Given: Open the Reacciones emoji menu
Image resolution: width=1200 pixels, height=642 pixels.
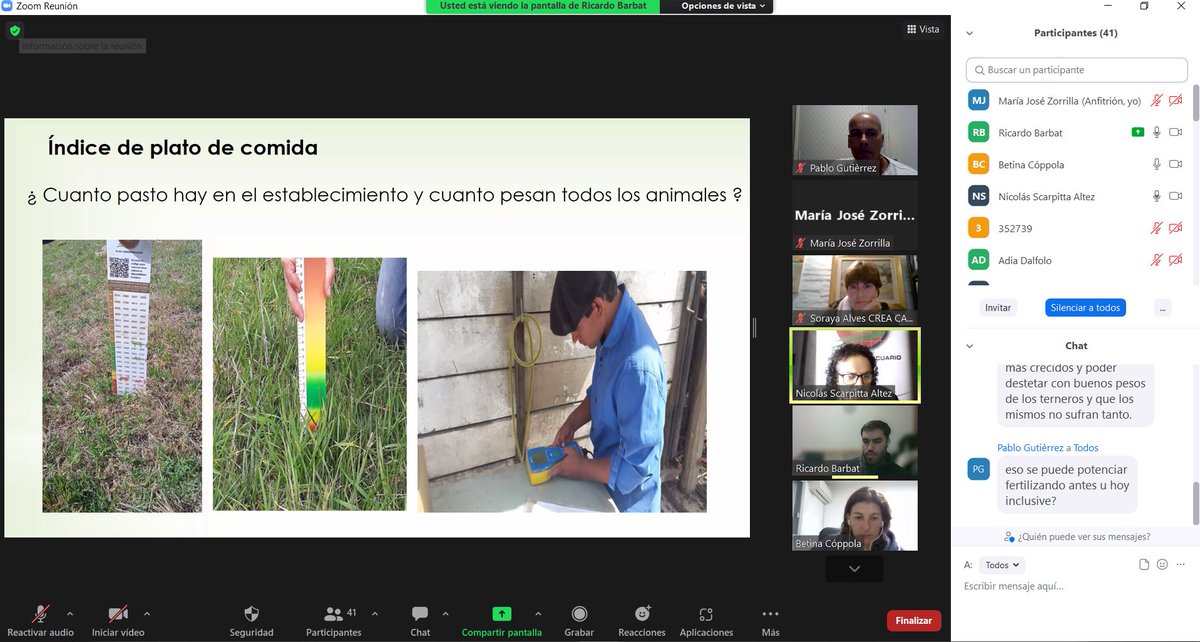Looking at the screenshot, I should point(642,619).
